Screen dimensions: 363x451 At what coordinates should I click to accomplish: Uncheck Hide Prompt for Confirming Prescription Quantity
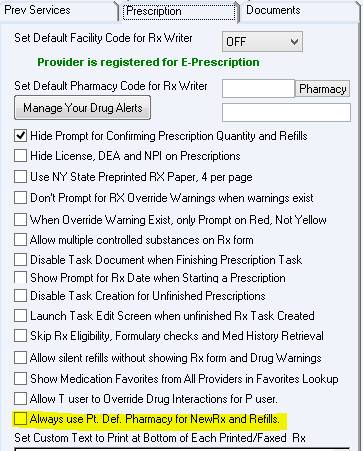pyautogui.click(x=20, y=136)
